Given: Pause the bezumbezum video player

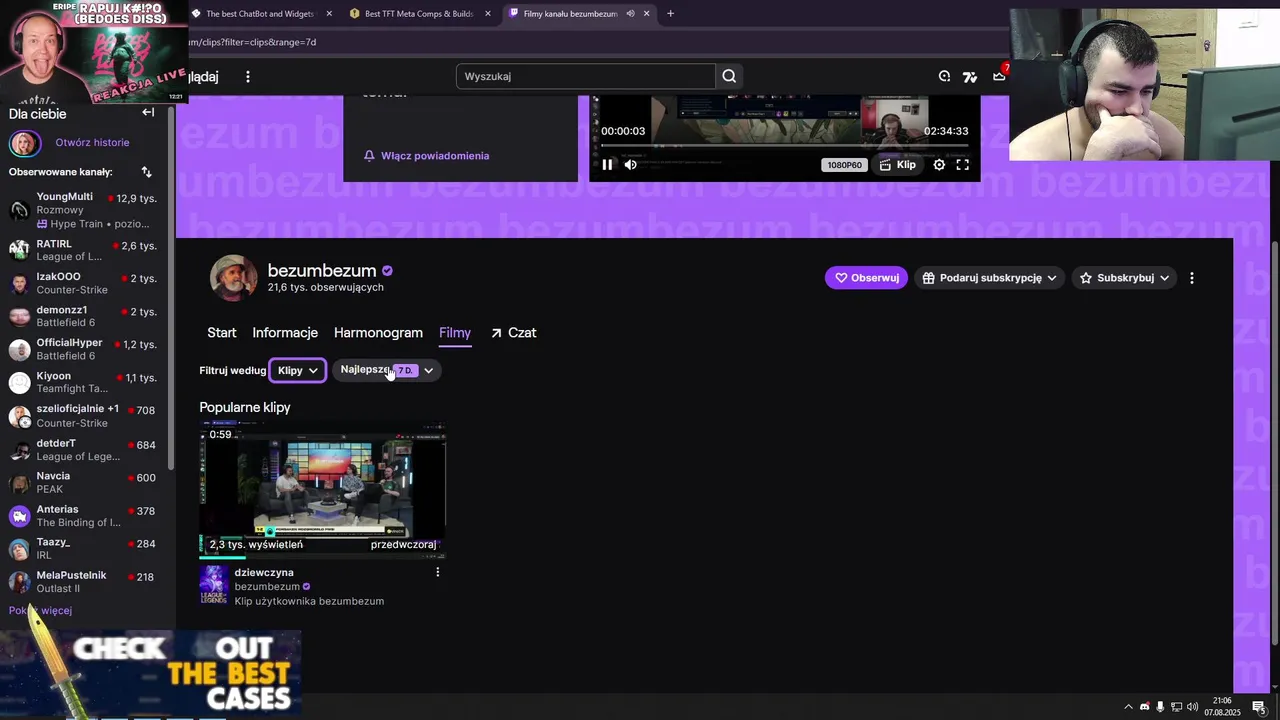Looking at the screenshot, I should click(x=607, y=165).
